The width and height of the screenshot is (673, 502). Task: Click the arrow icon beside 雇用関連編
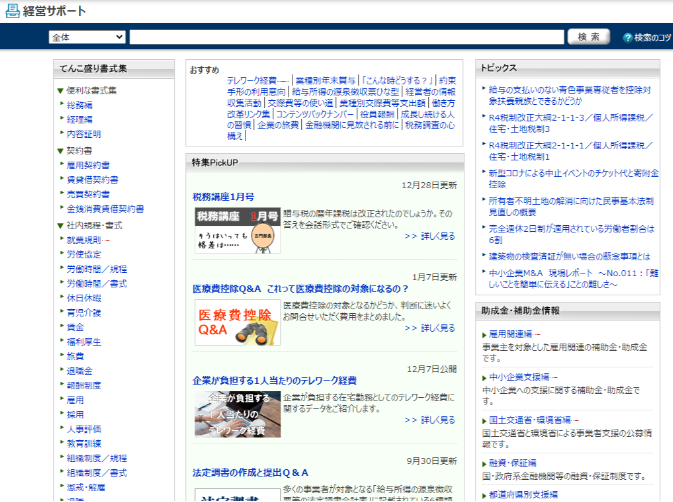point(538,334)
